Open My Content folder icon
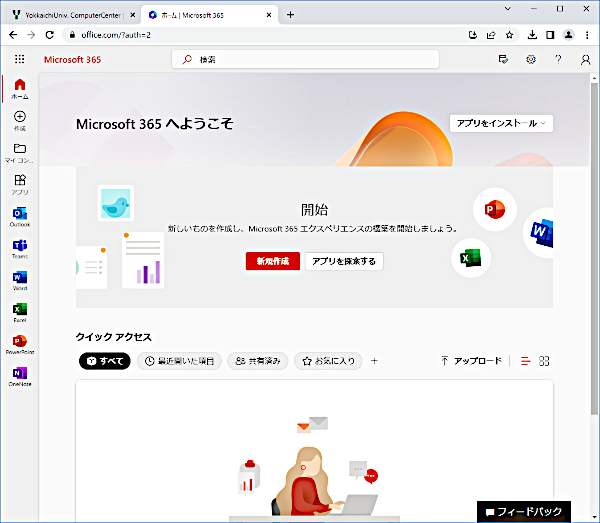Screen dimensions: 600x523 20,153
